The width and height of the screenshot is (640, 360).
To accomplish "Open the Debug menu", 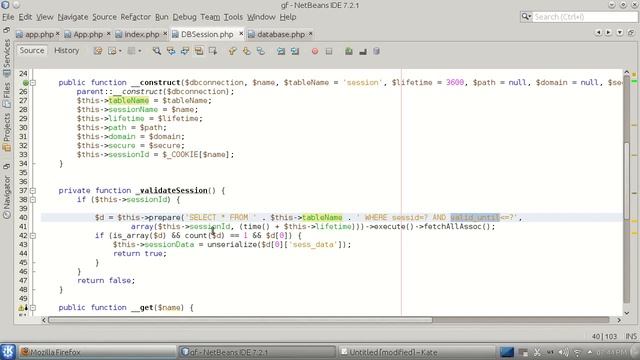I will point(184,17).
